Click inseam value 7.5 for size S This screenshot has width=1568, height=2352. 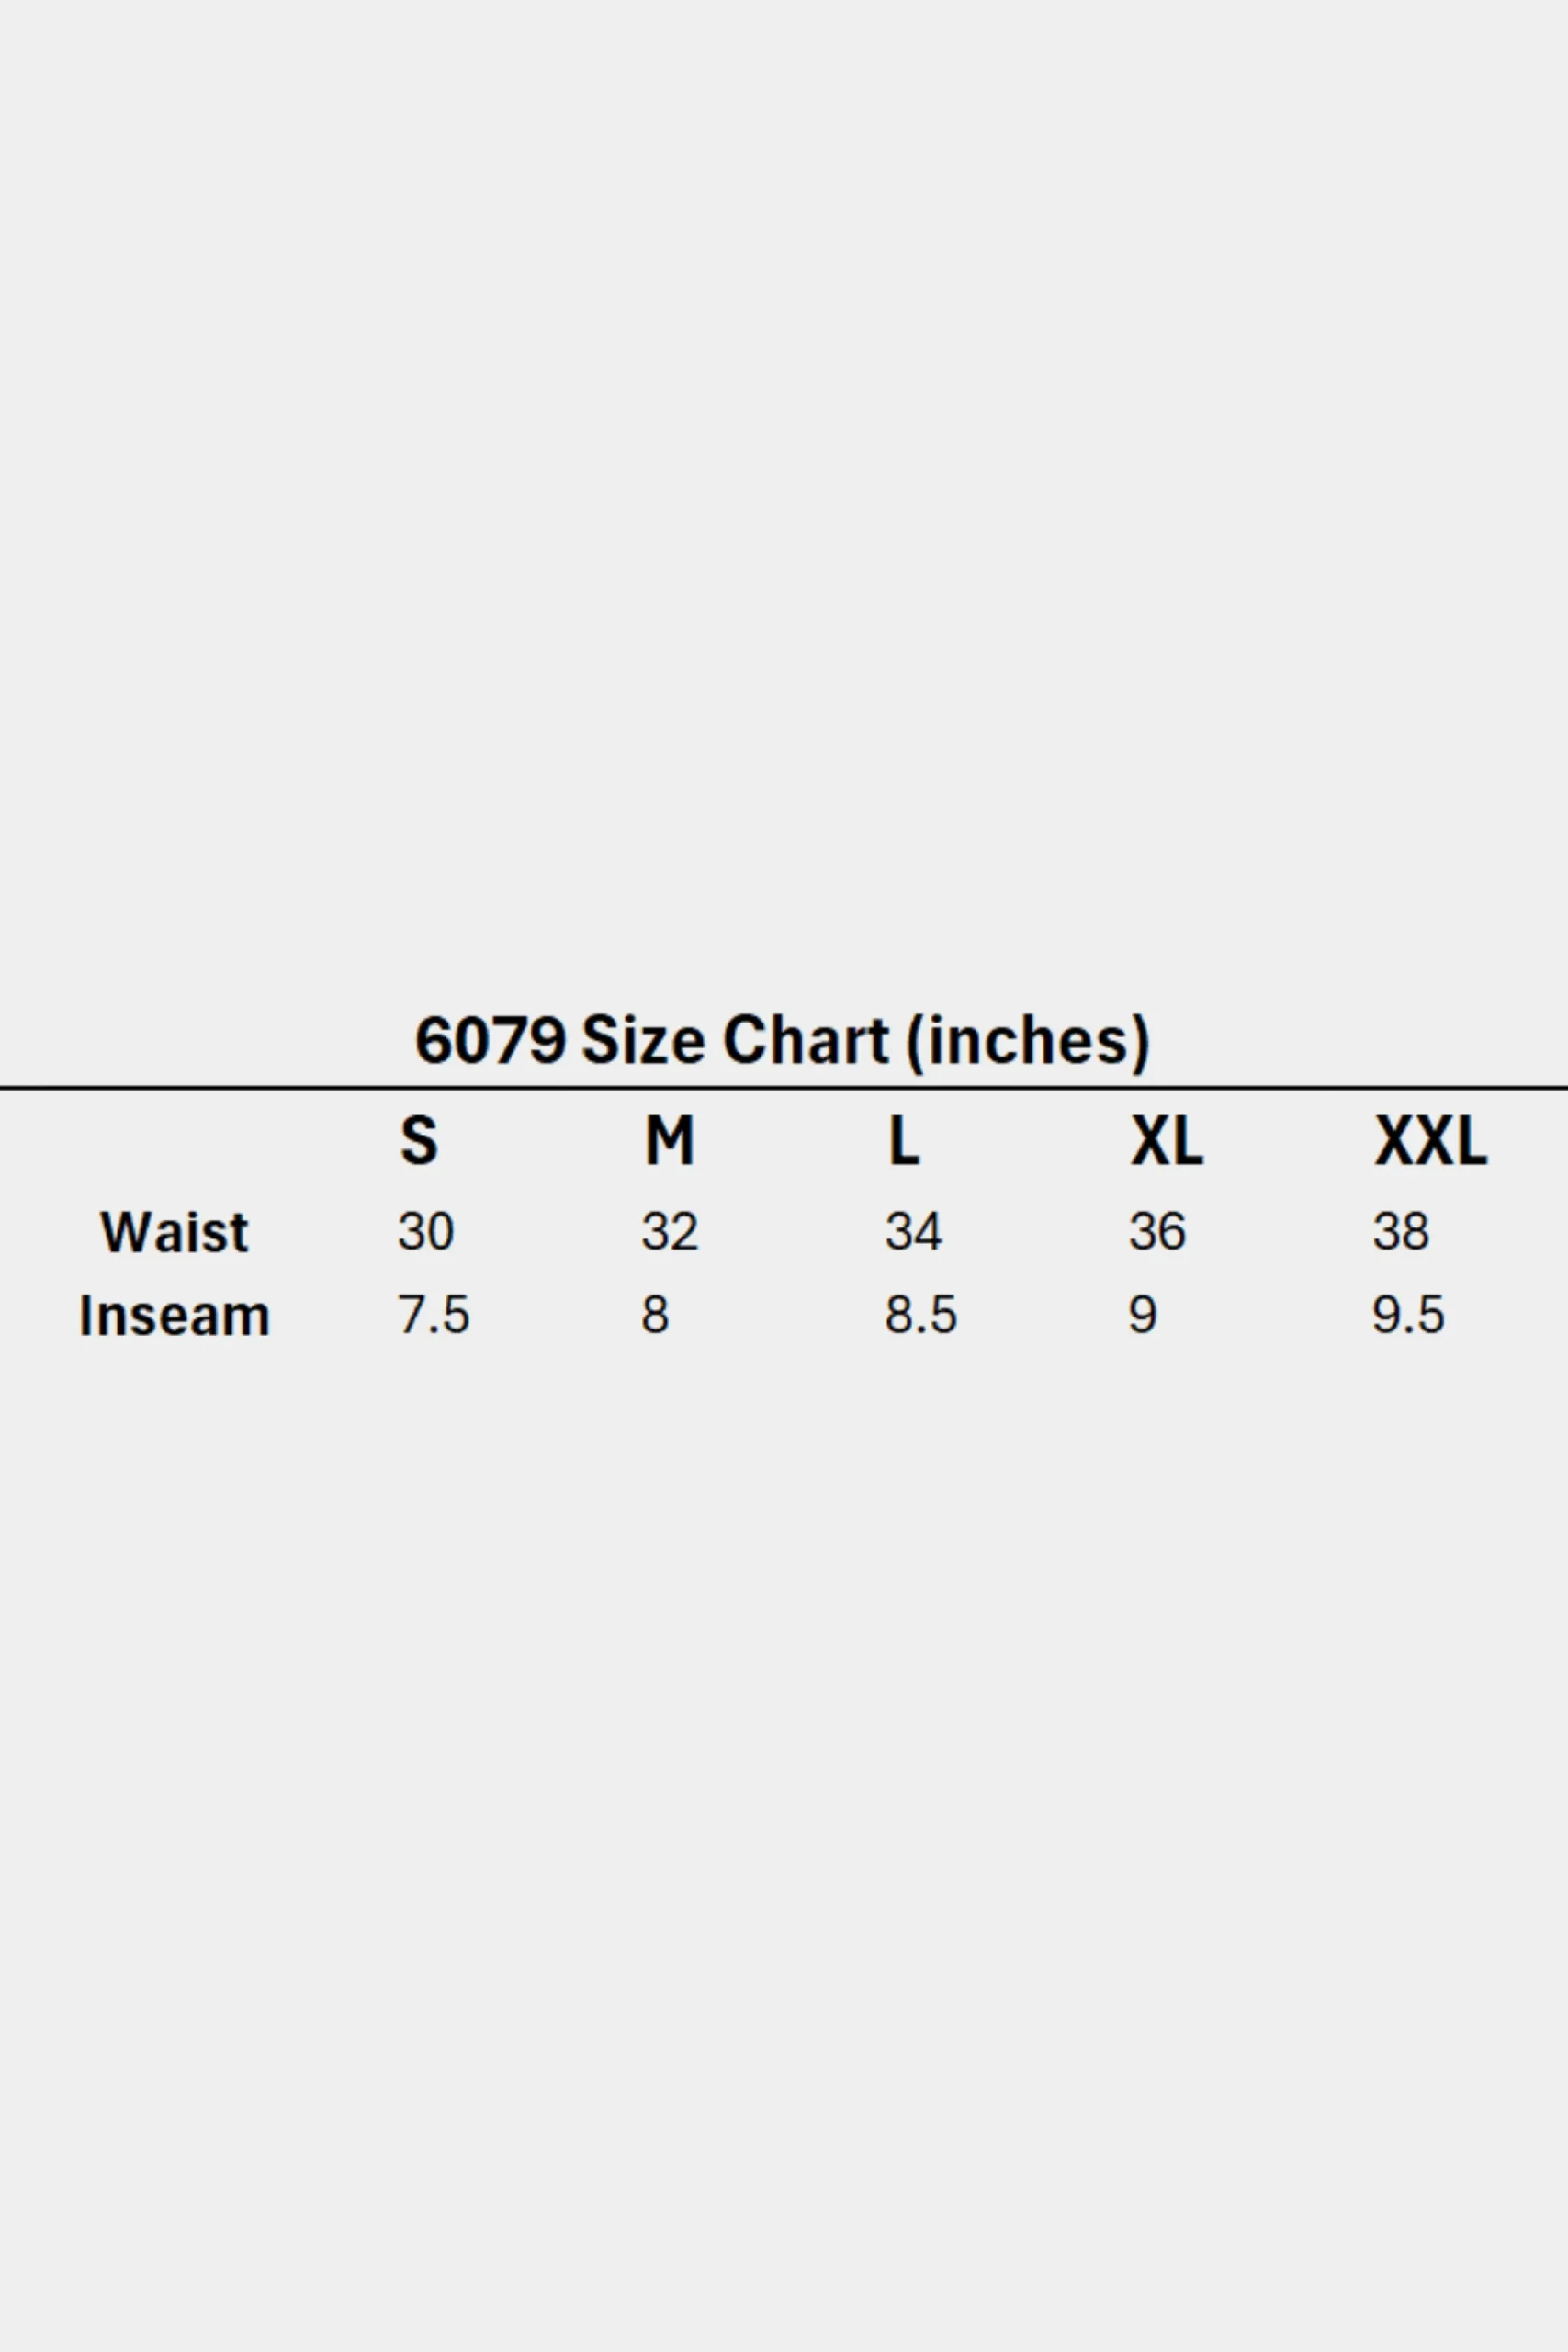[x=434, y=1314]
